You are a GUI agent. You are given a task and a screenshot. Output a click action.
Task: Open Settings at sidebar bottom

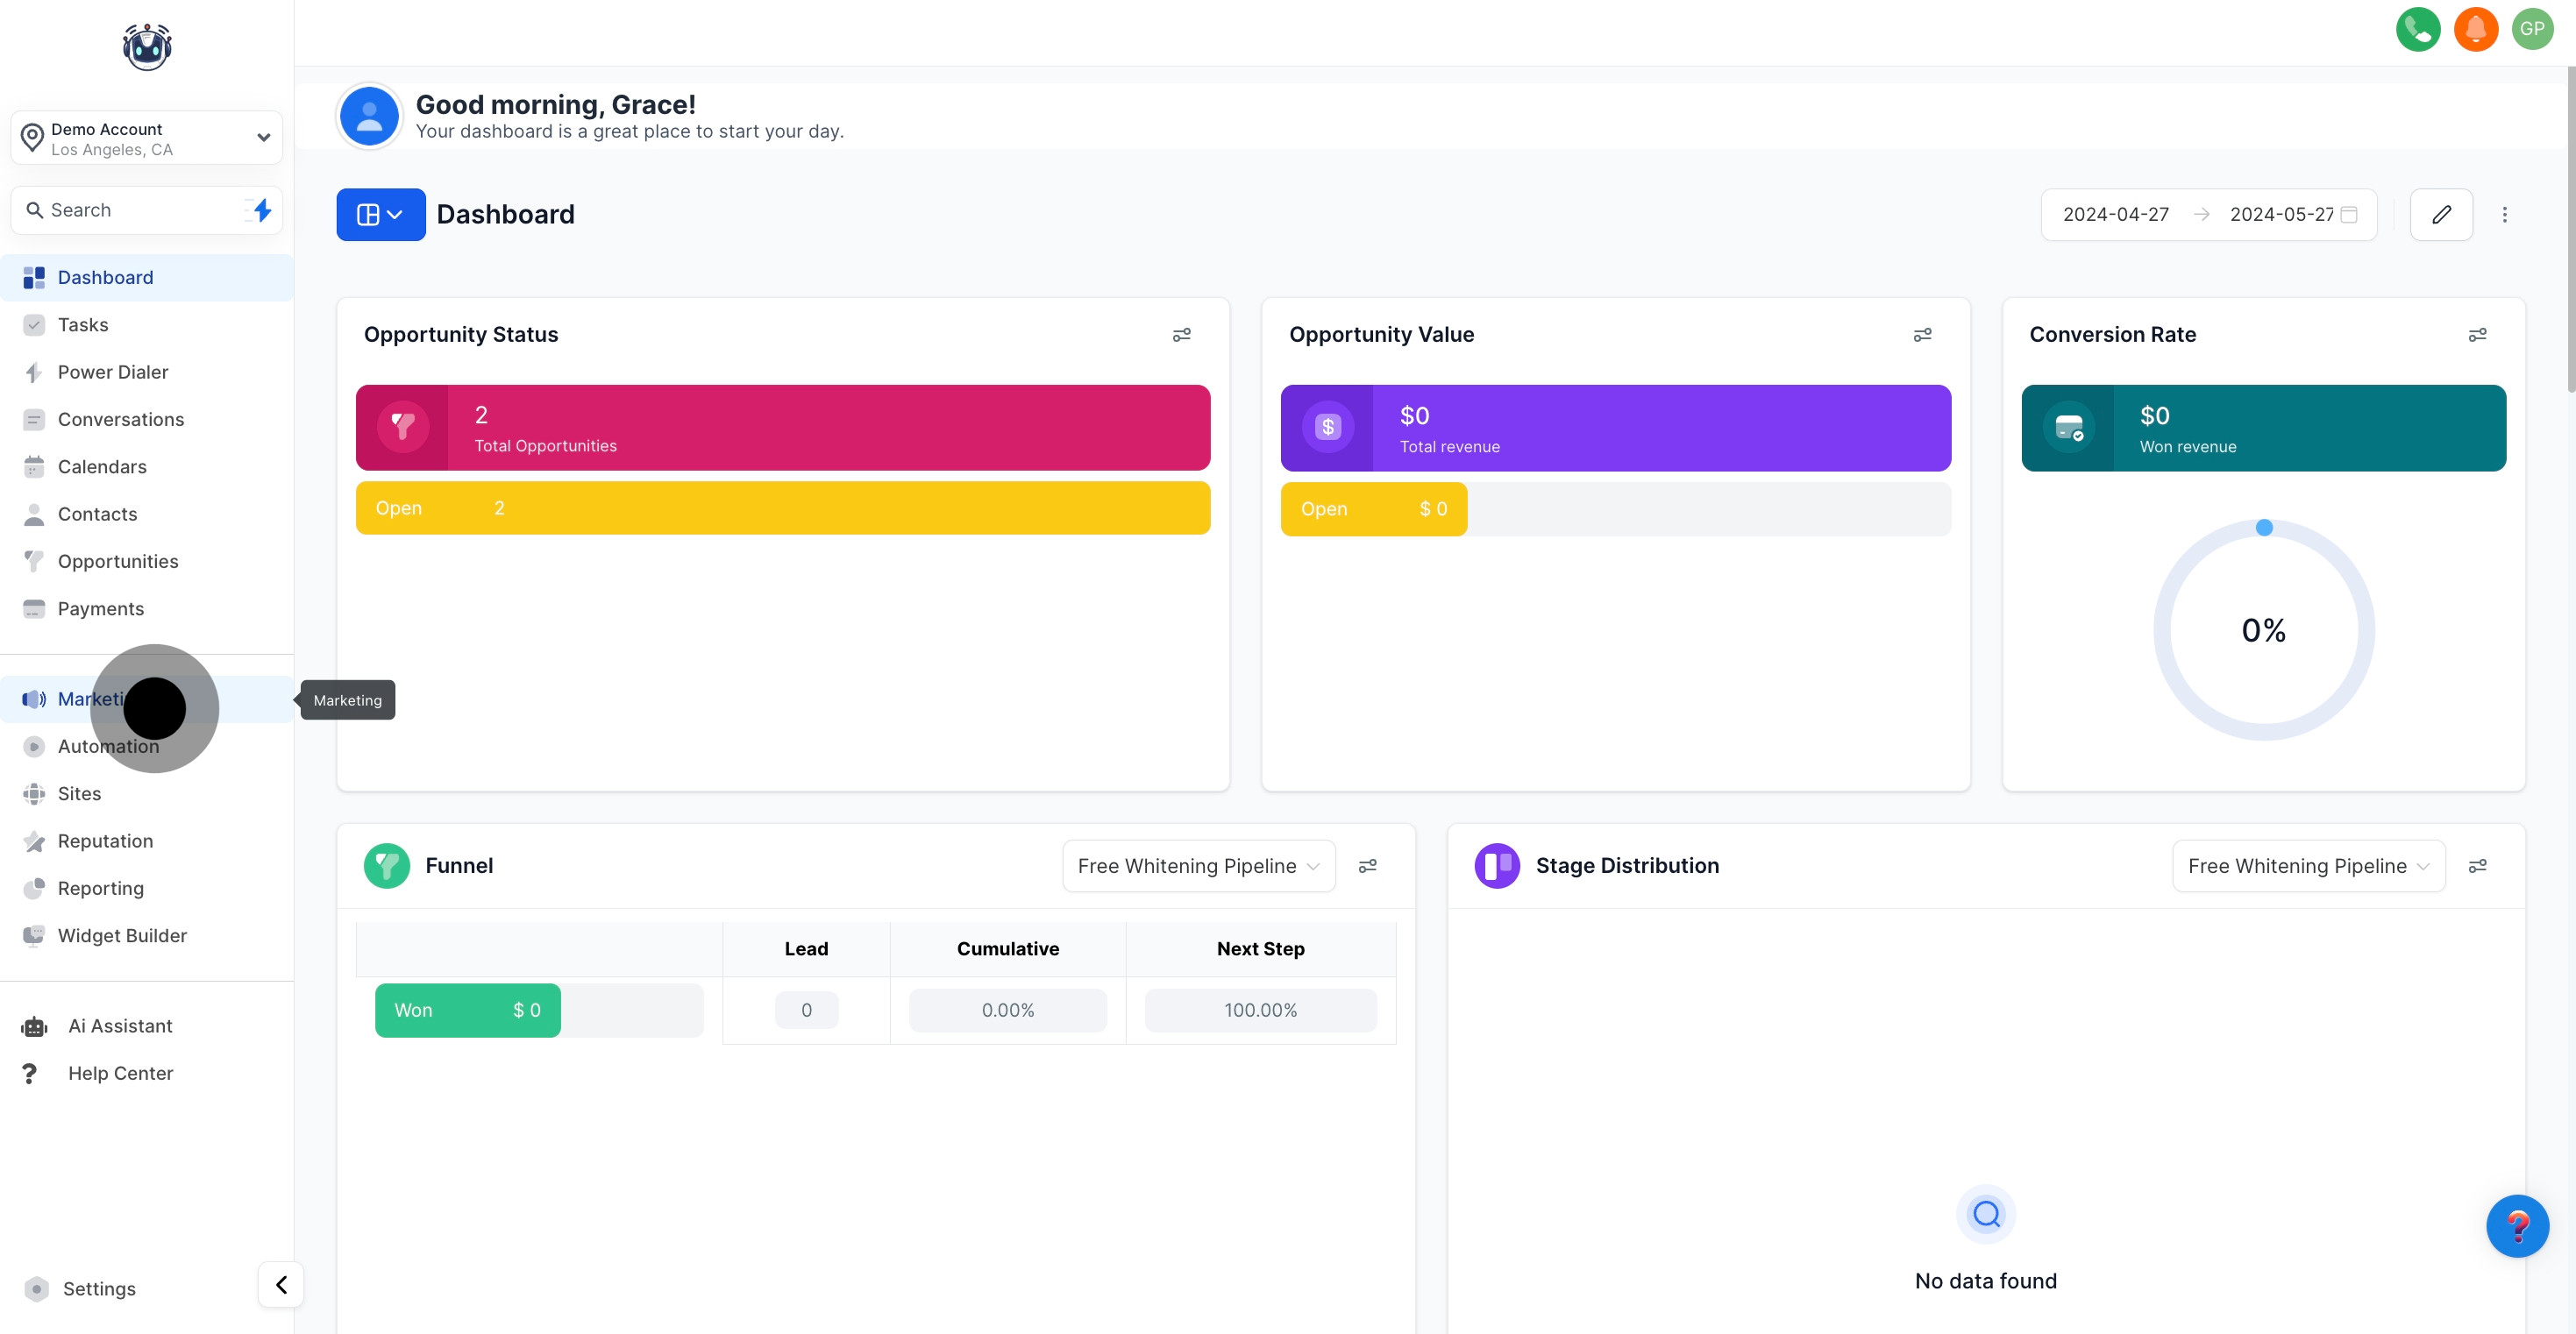click(x=99, y=1288)
